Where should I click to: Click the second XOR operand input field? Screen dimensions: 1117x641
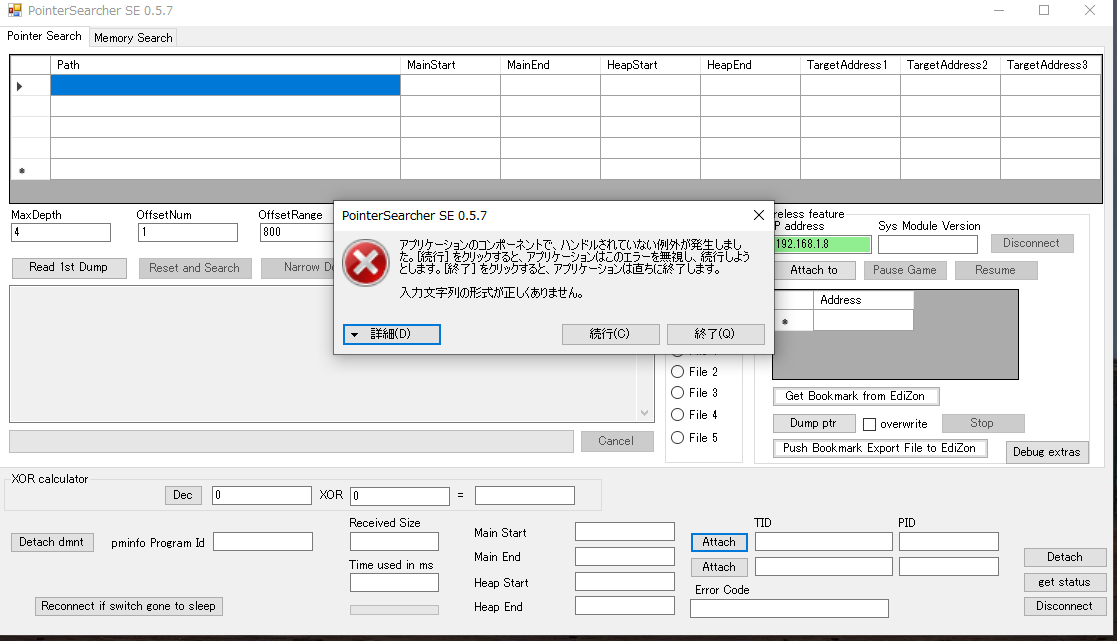click(x=400, y=496)
